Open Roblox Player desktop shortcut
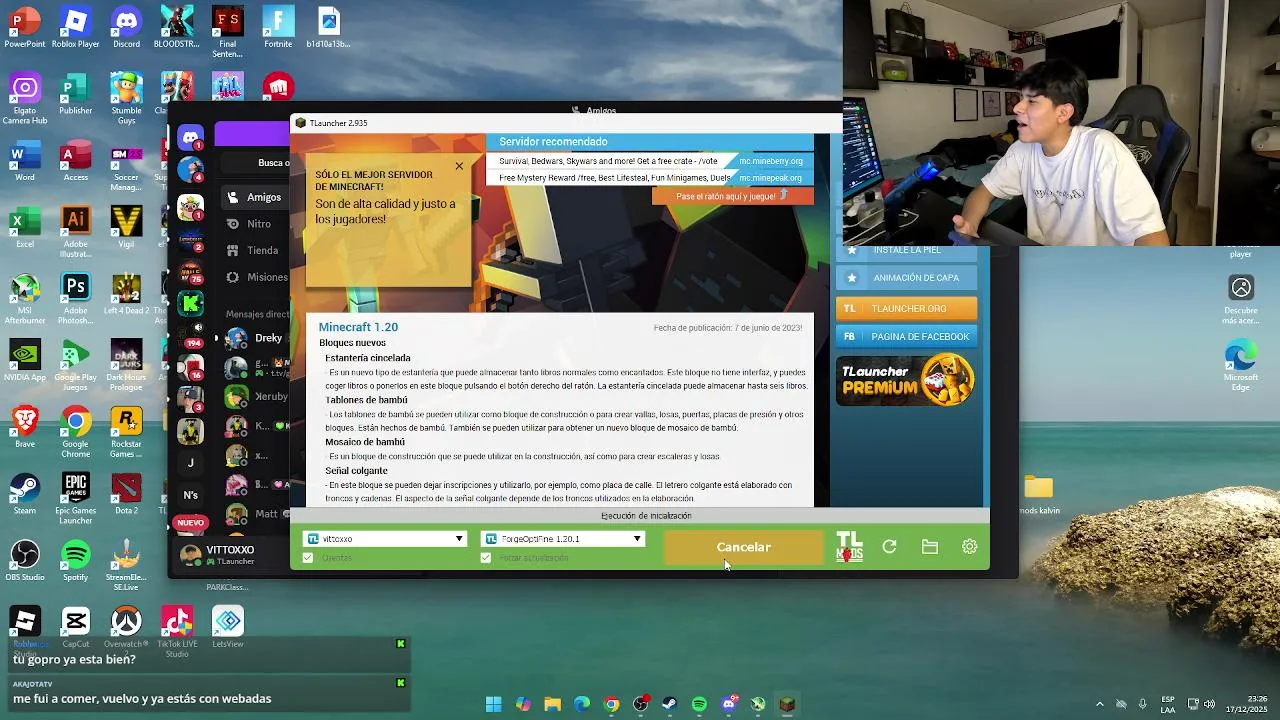 tap(76, 27)
